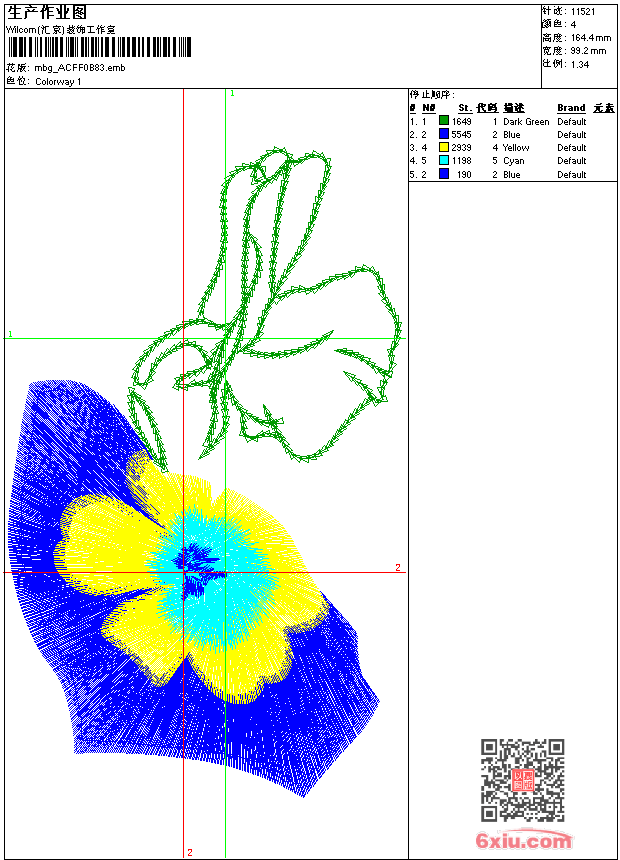
Task: Click stitch count 5545 in row 2
Action: tap(461, 134)
